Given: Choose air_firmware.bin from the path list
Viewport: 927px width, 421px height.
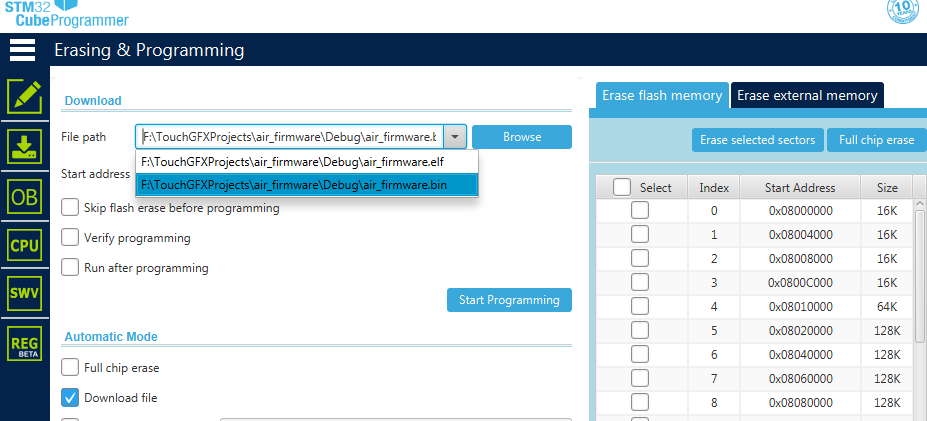Looking at the screenshot, I should (306, 185).
